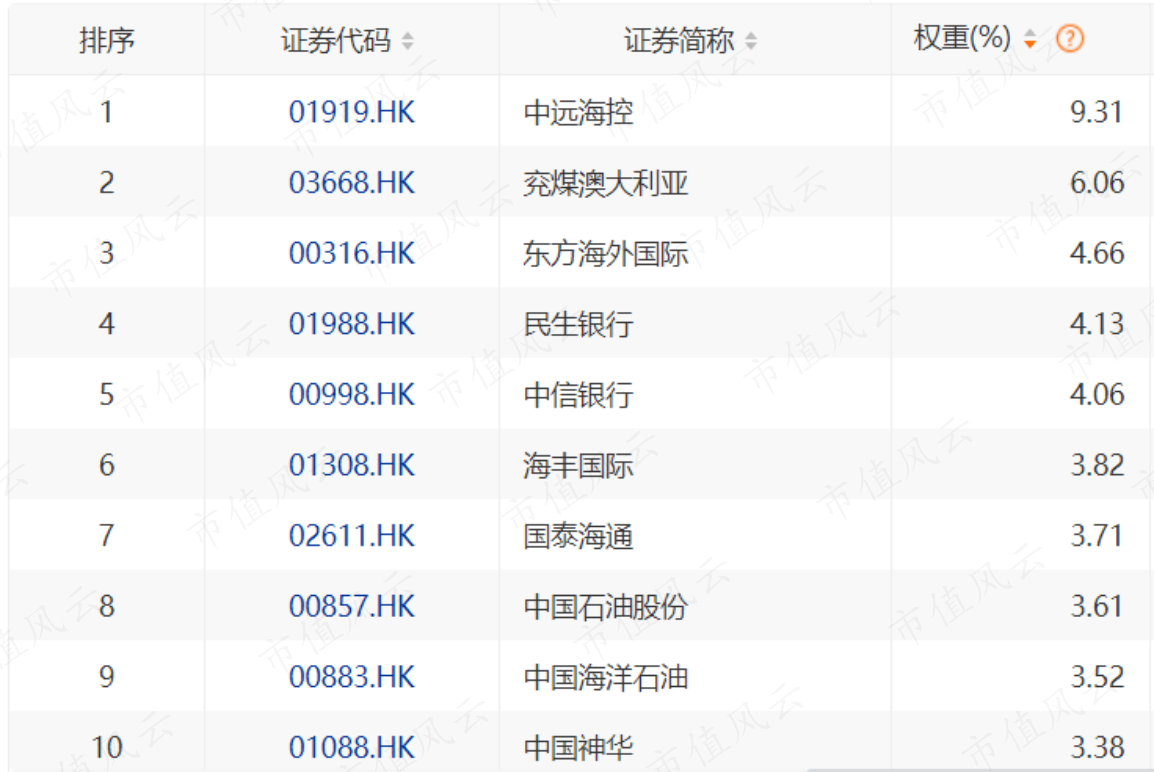Screen dimensions: 1154x772
Task: Open stock code 00857.HK link
Action: point(352,606)
